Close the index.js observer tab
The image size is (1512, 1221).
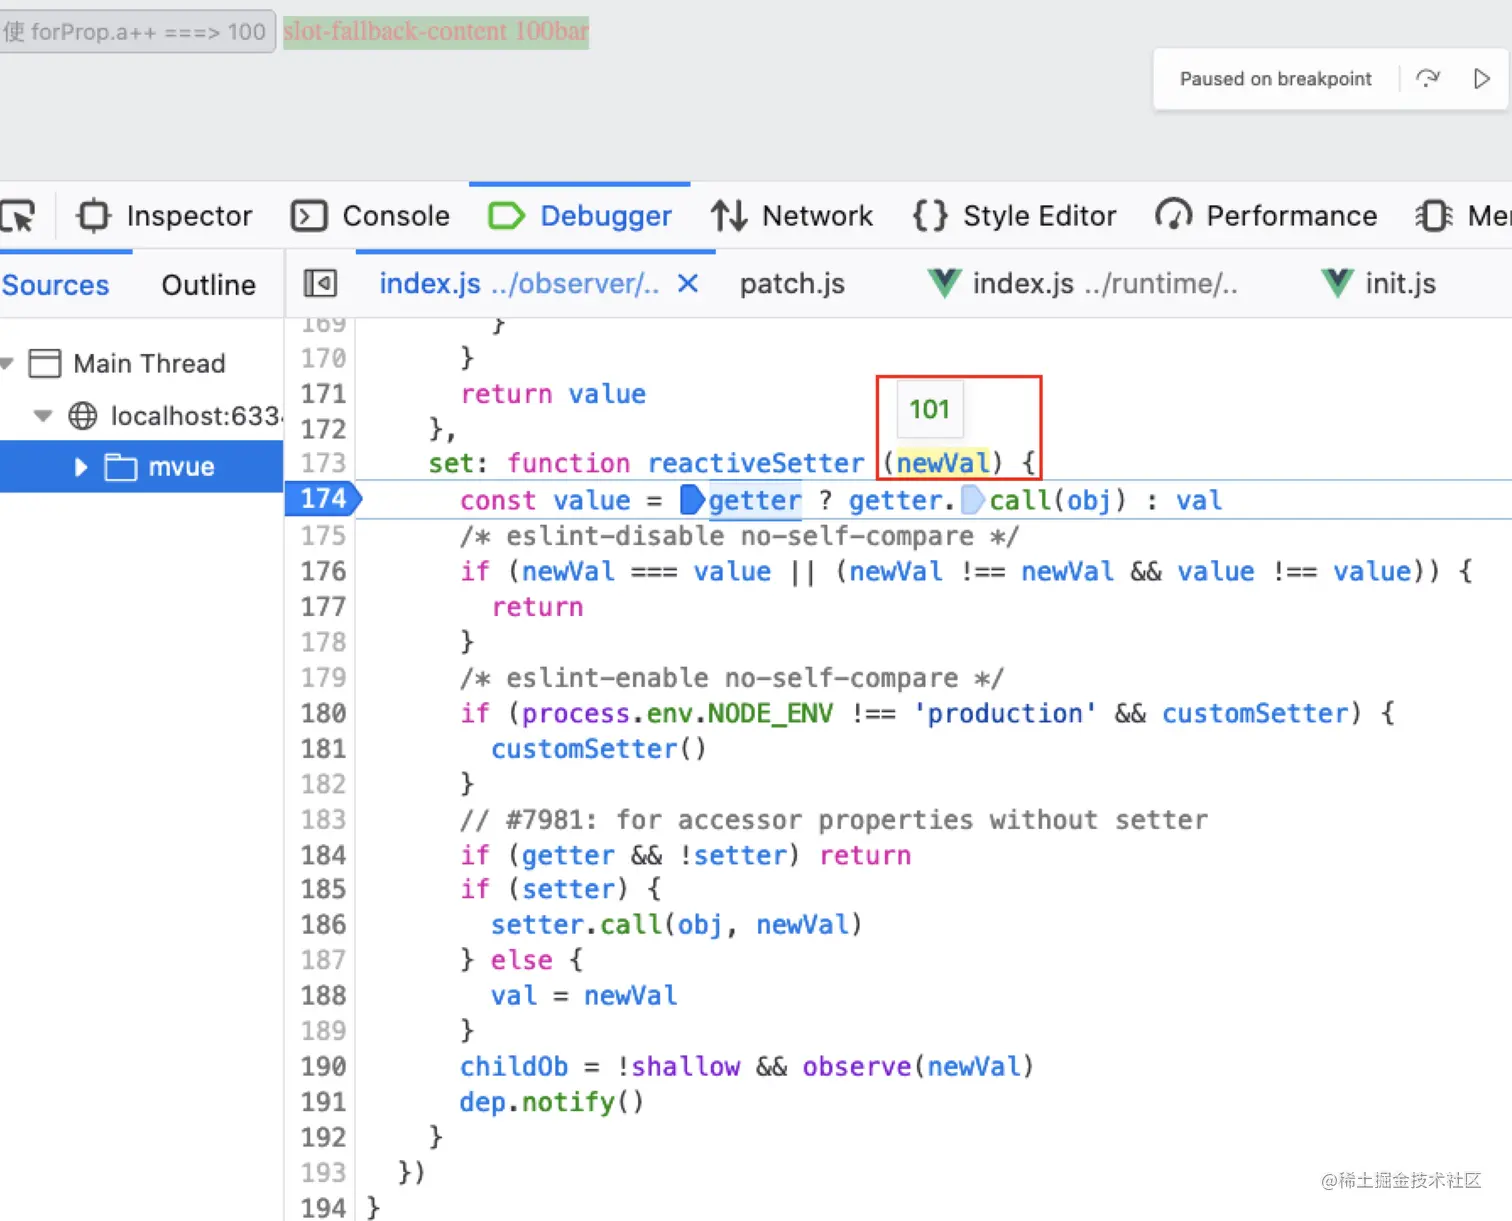coord(687,284)
